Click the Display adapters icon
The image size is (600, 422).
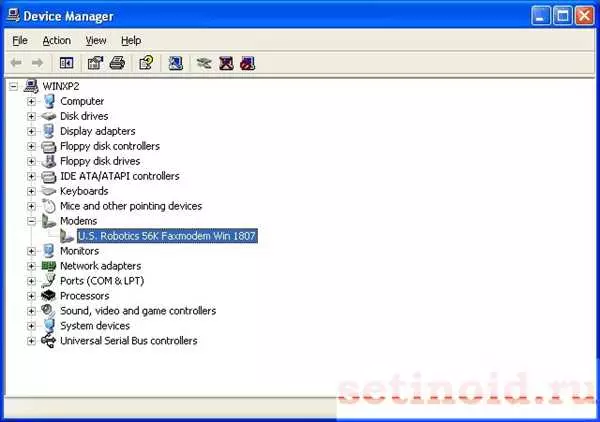[x=49, y=131]
